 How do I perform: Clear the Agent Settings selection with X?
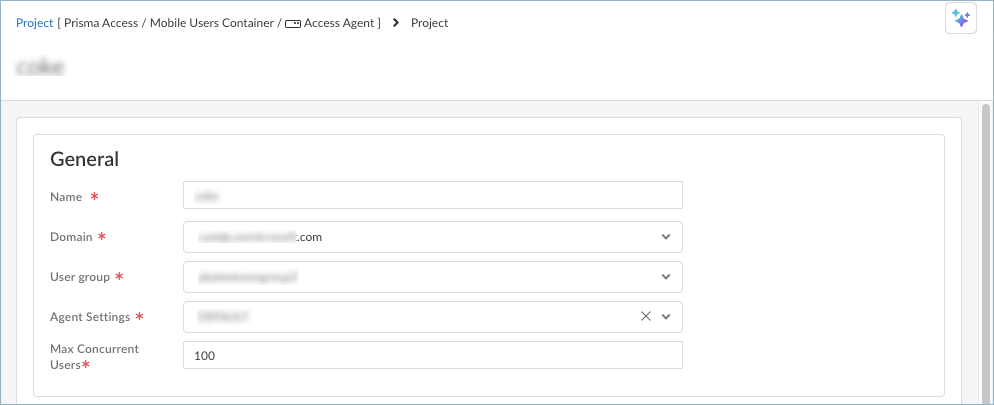tap(646, 316)
